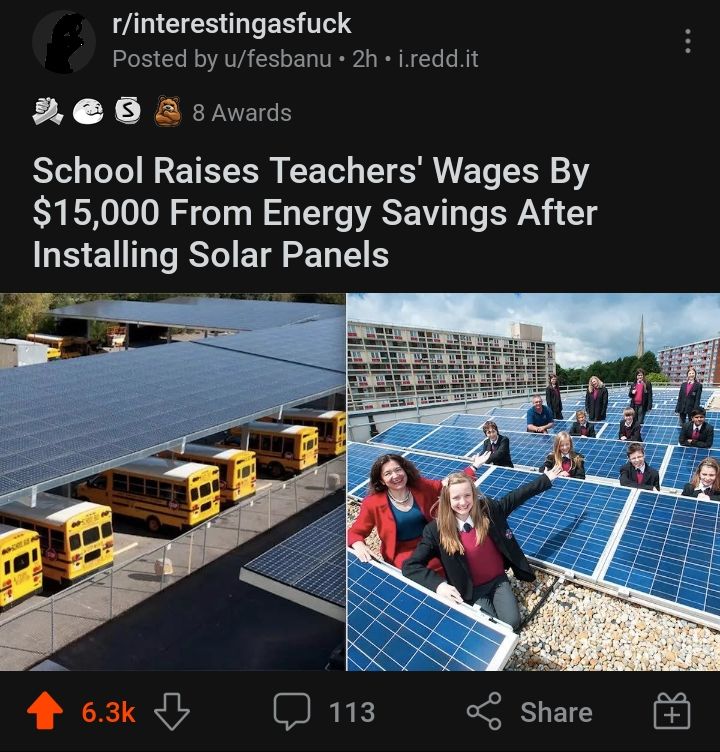Image resolution: width=720 pixels, height=752 pixels.
Task: Open post title about teachers' wages
Action: (x=315, y=212)
